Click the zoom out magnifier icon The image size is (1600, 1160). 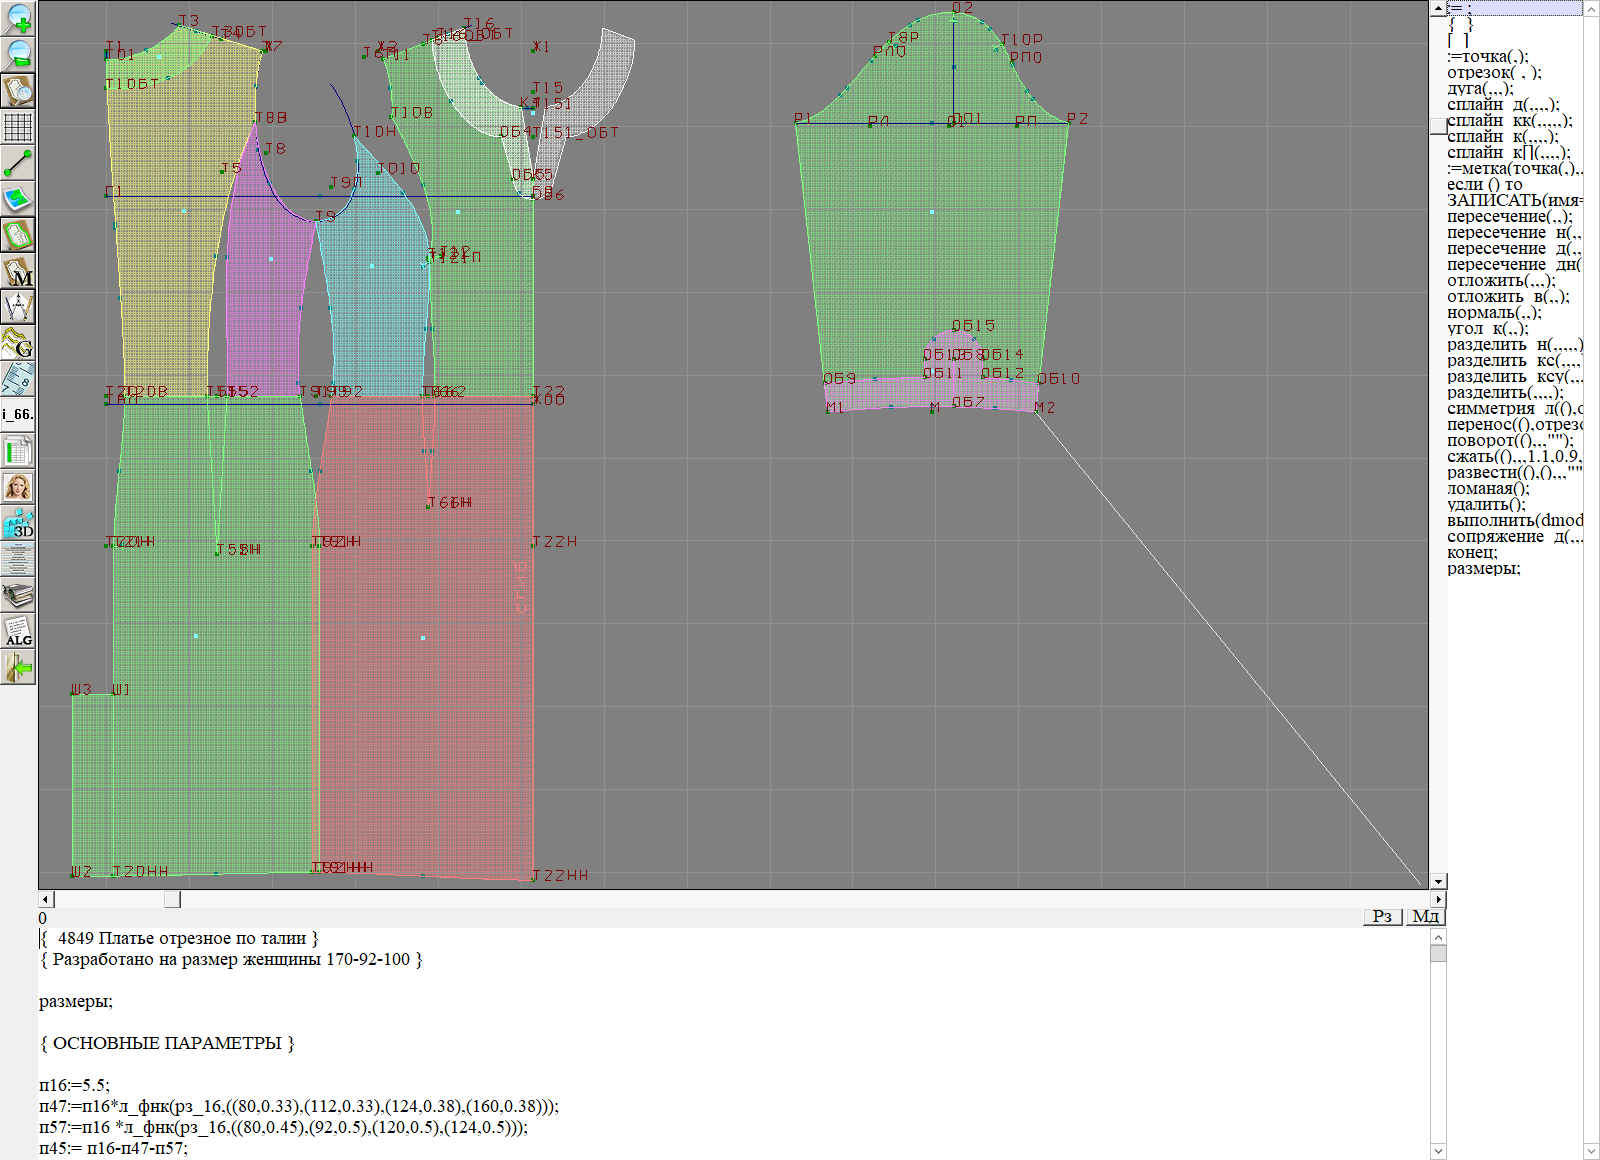pos(18,54)
